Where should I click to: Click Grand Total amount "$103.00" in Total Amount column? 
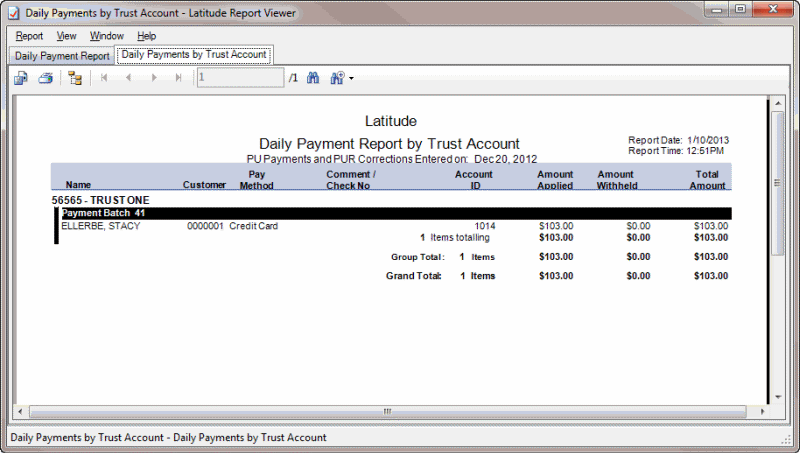point(711,276)
